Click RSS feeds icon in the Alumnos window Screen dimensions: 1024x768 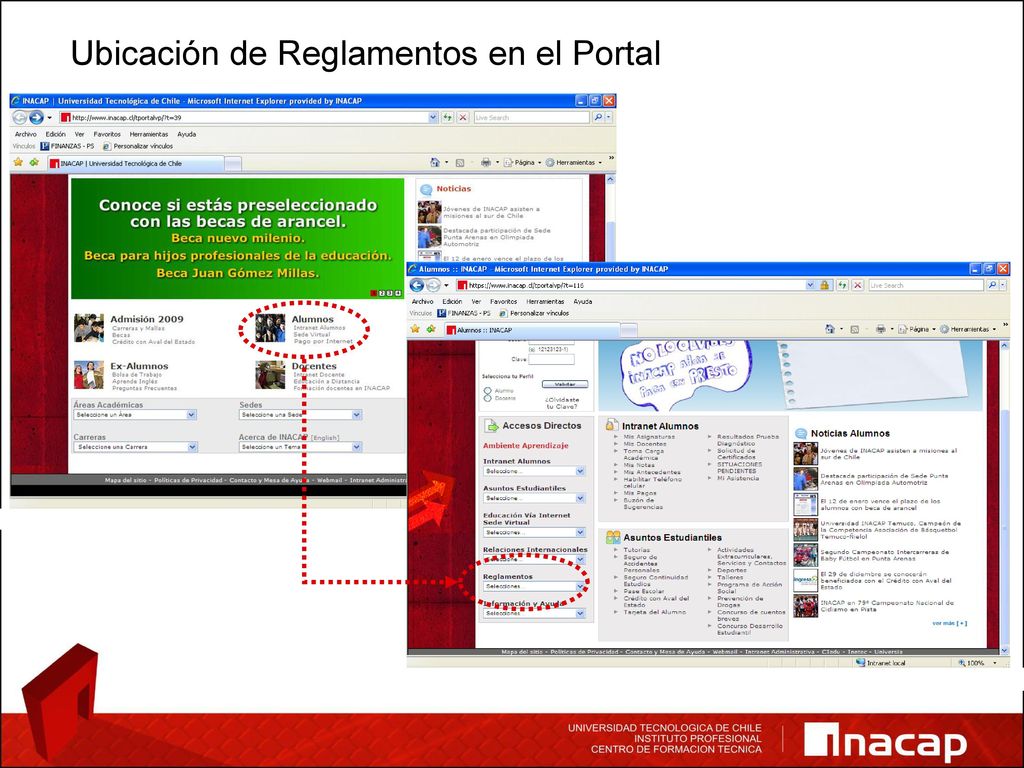[854, 330]
